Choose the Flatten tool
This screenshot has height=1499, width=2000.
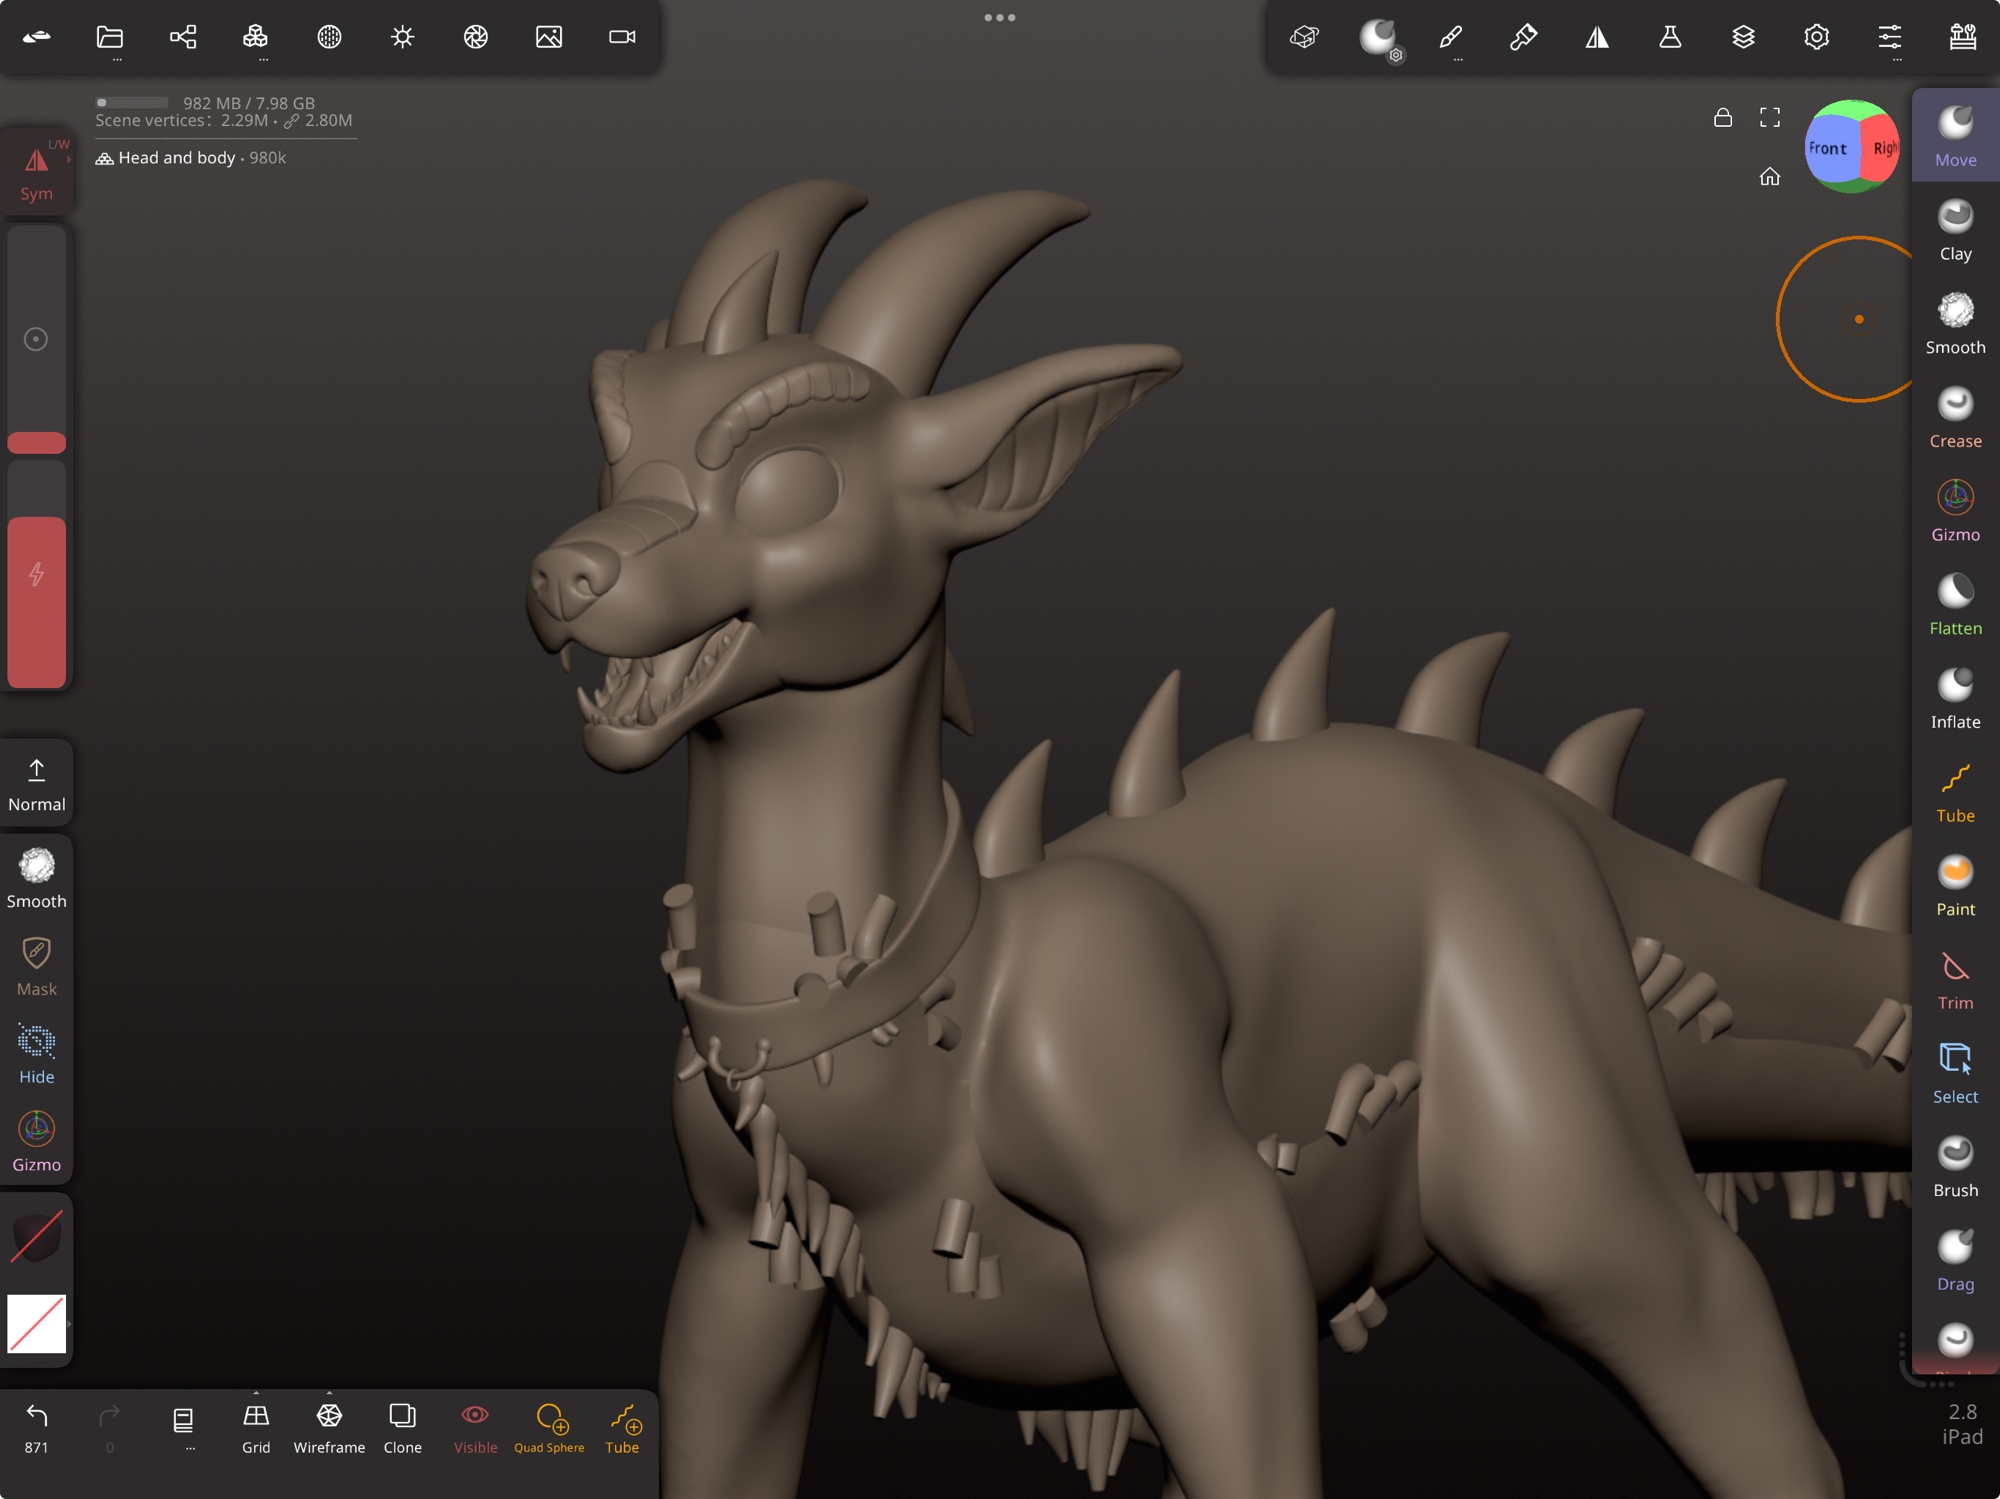click(1955, 603)
